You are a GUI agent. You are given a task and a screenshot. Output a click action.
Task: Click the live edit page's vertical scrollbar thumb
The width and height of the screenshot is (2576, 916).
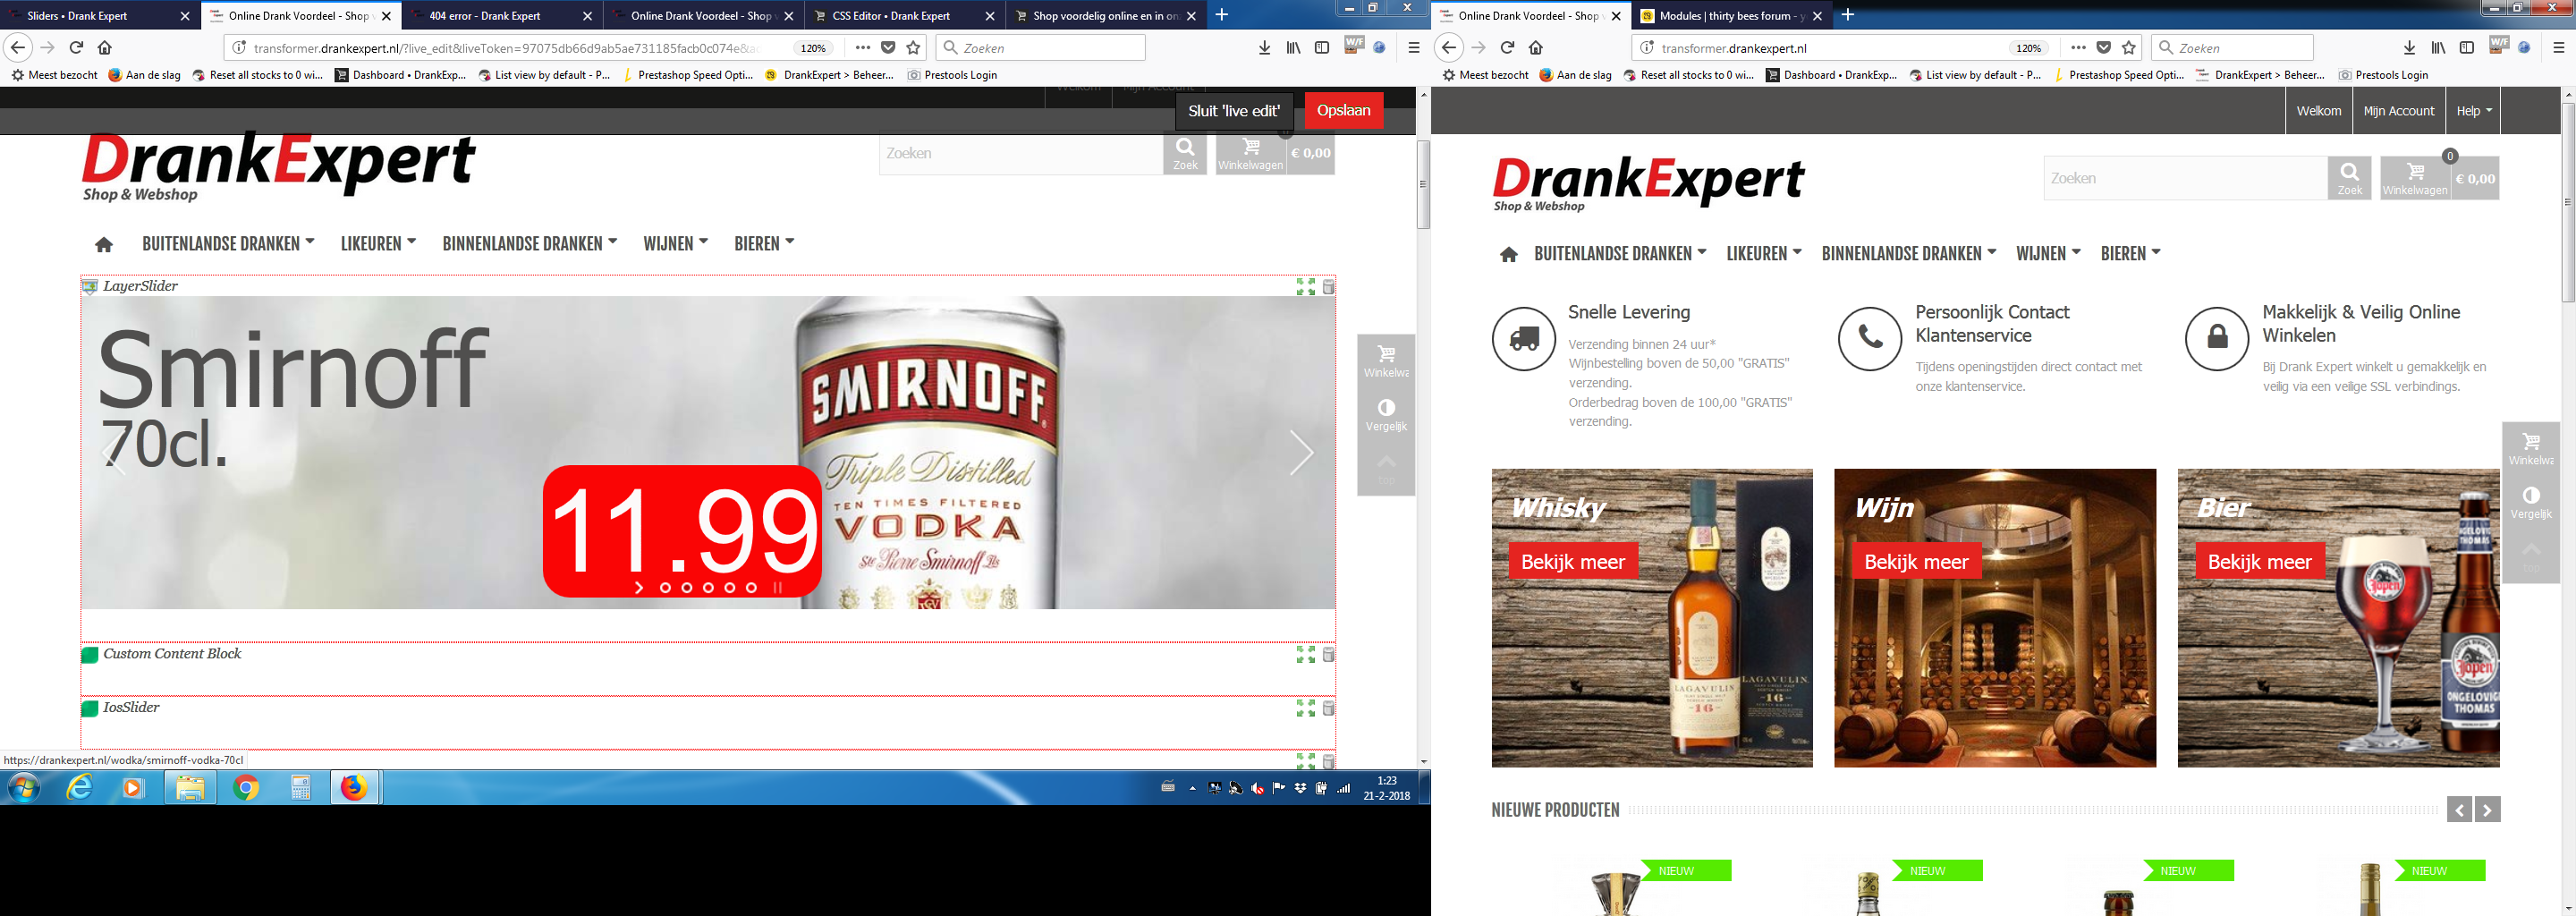pyautogui.click(x=1423, y=185)
